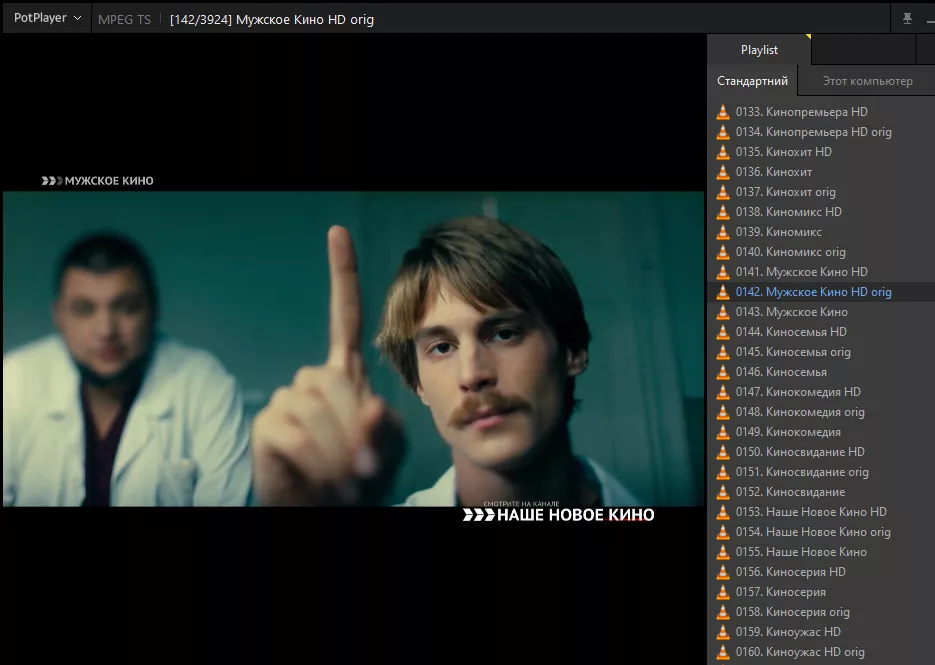Select playlist item 0157. Киносерия
Image resolution: width=935 pixels, height=665 pixels.
821,592
